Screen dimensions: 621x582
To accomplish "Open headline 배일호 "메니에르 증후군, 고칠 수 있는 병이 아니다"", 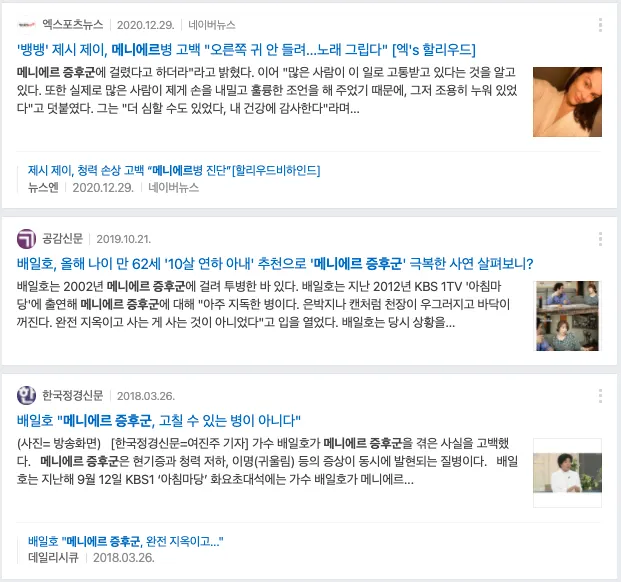I will tap(159, 420).
